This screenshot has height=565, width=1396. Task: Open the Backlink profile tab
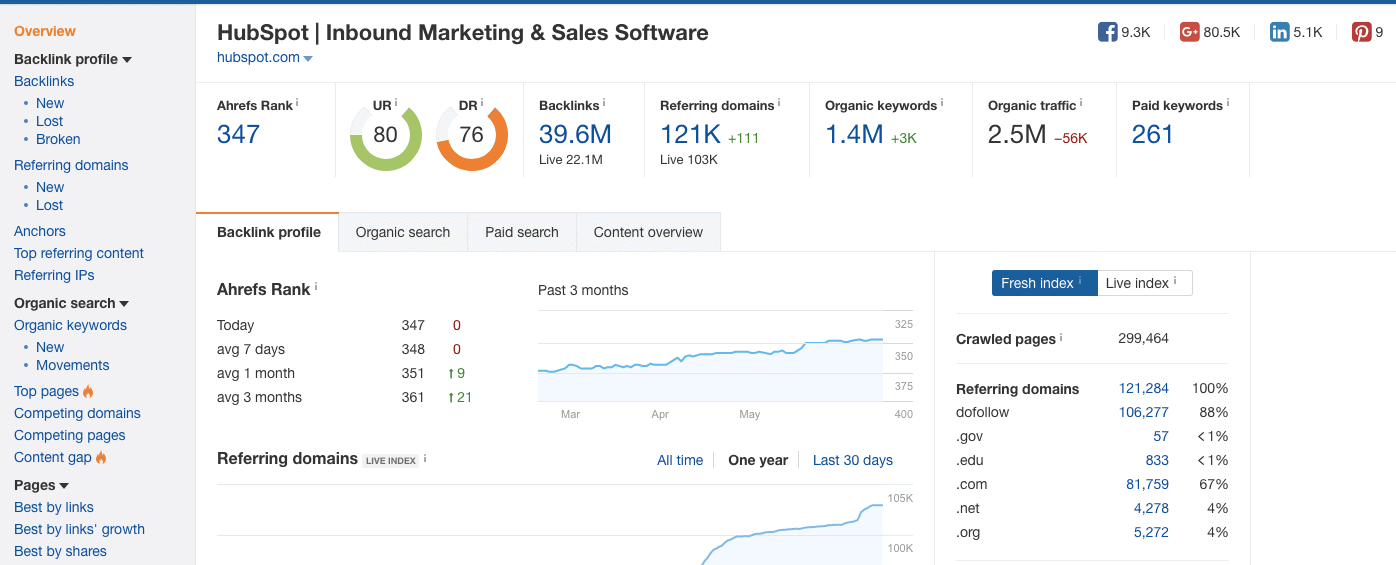pos(268,232)
